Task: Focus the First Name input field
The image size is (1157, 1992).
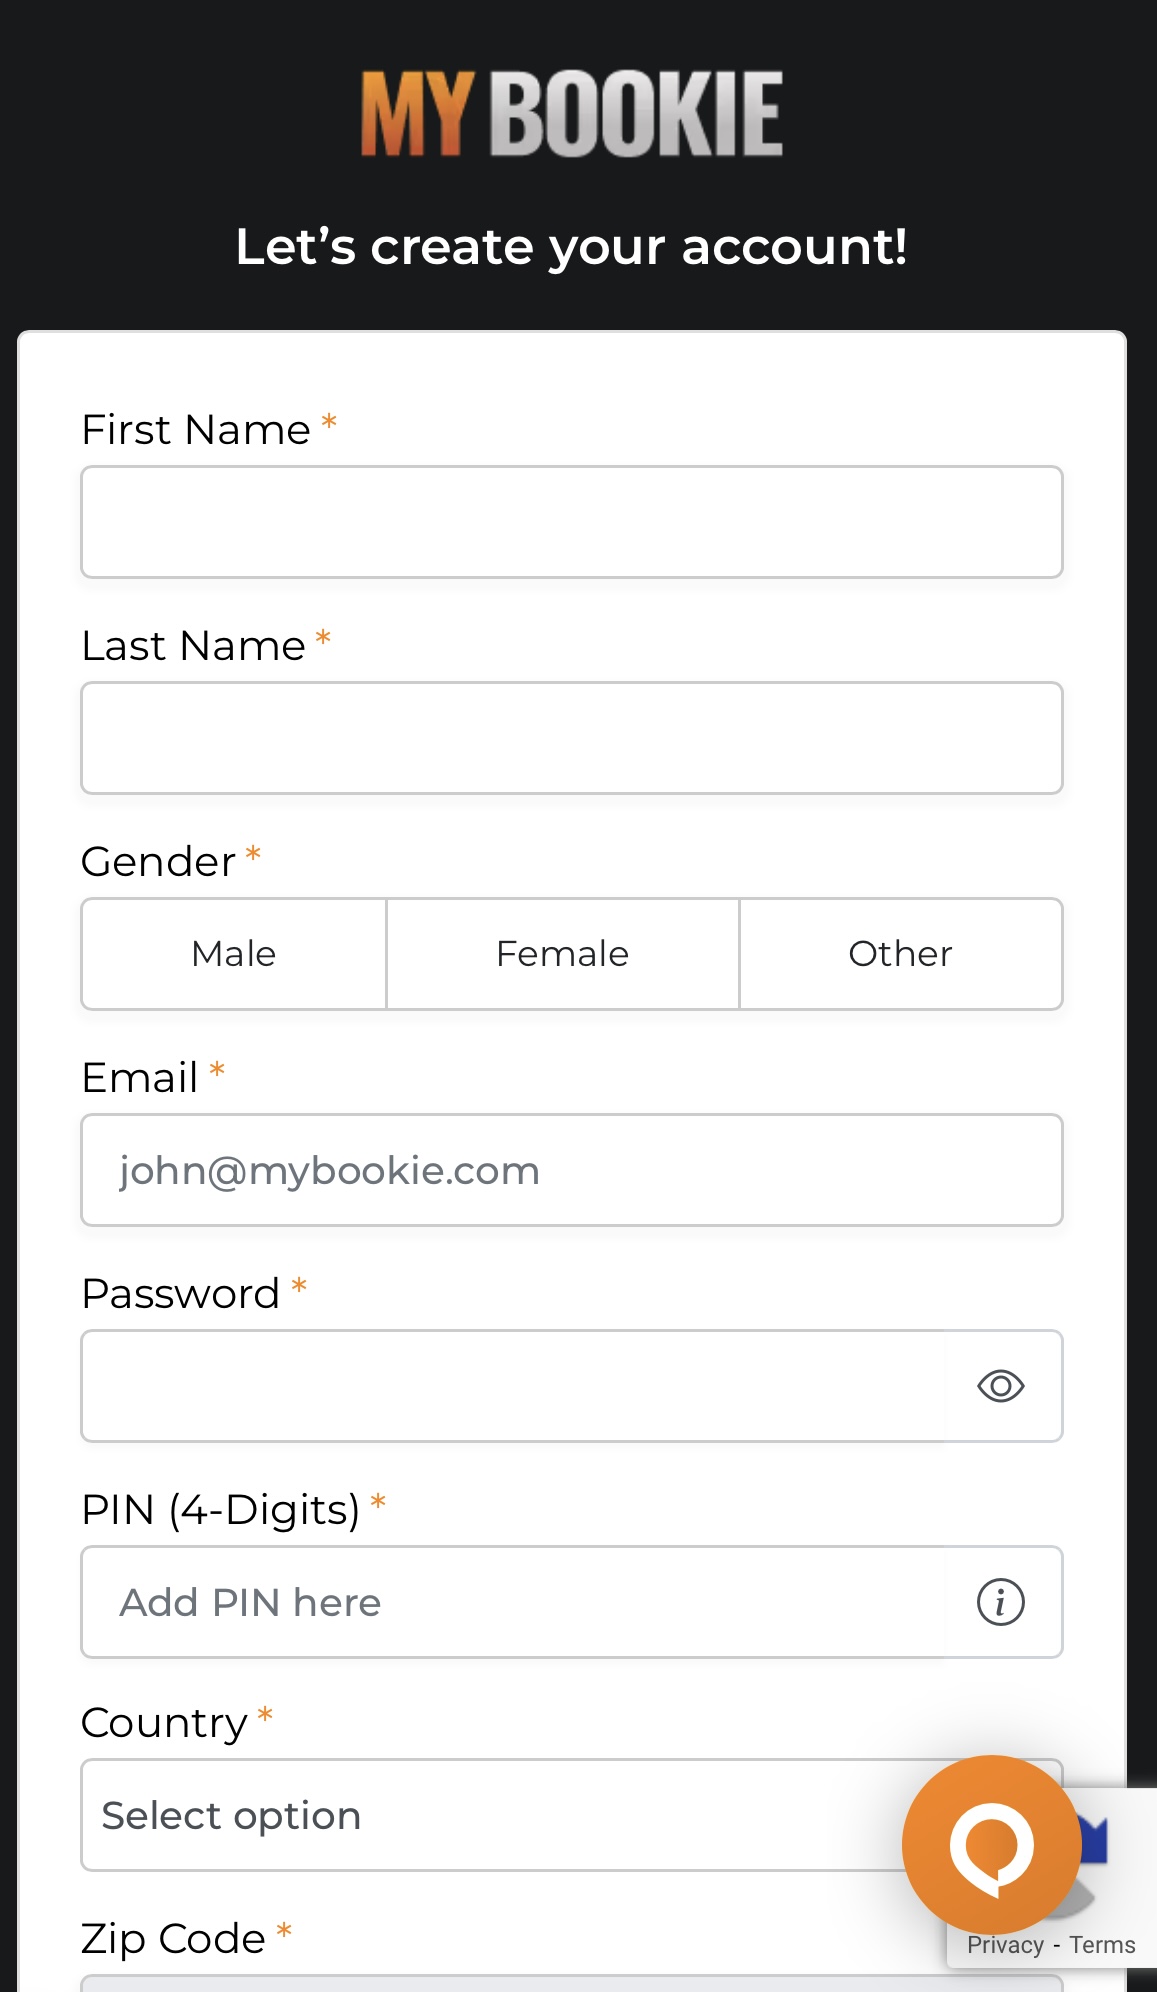Action: click(571, 522)
